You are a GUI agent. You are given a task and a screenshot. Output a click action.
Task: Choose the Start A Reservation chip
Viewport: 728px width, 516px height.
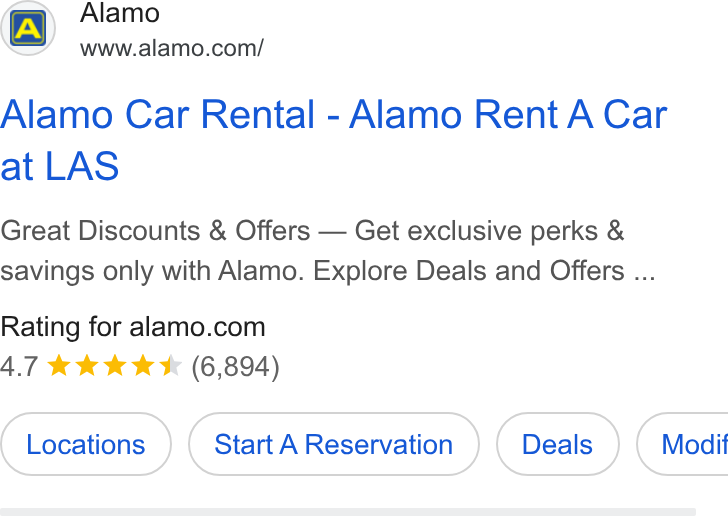pyautogui.click(x=334, y=444)
